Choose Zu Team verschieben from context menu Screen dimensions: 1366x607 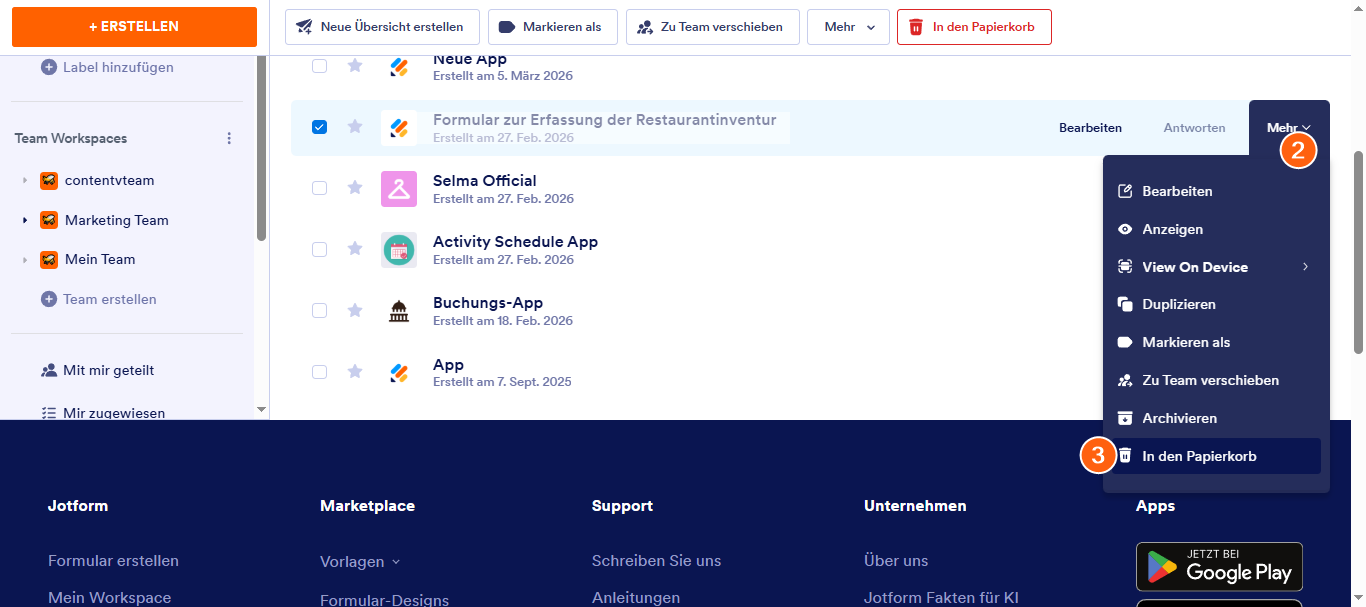pos(1216,380)
